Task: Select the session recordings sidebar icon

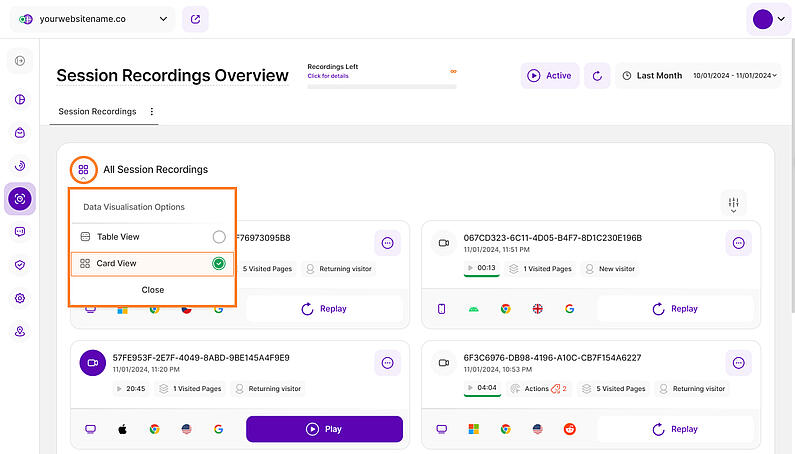Action: tap(20, 199)
